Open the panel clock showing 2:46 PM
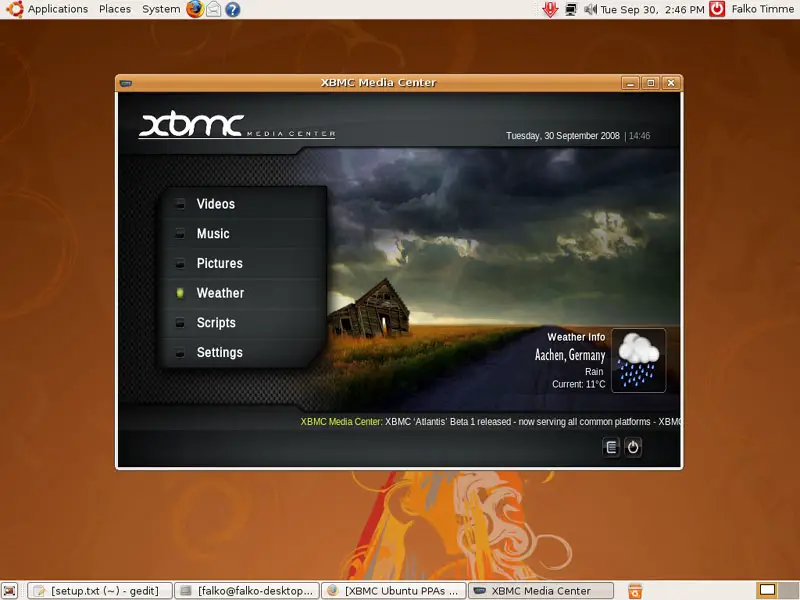The image size is (800, 600). pos(652,9)
